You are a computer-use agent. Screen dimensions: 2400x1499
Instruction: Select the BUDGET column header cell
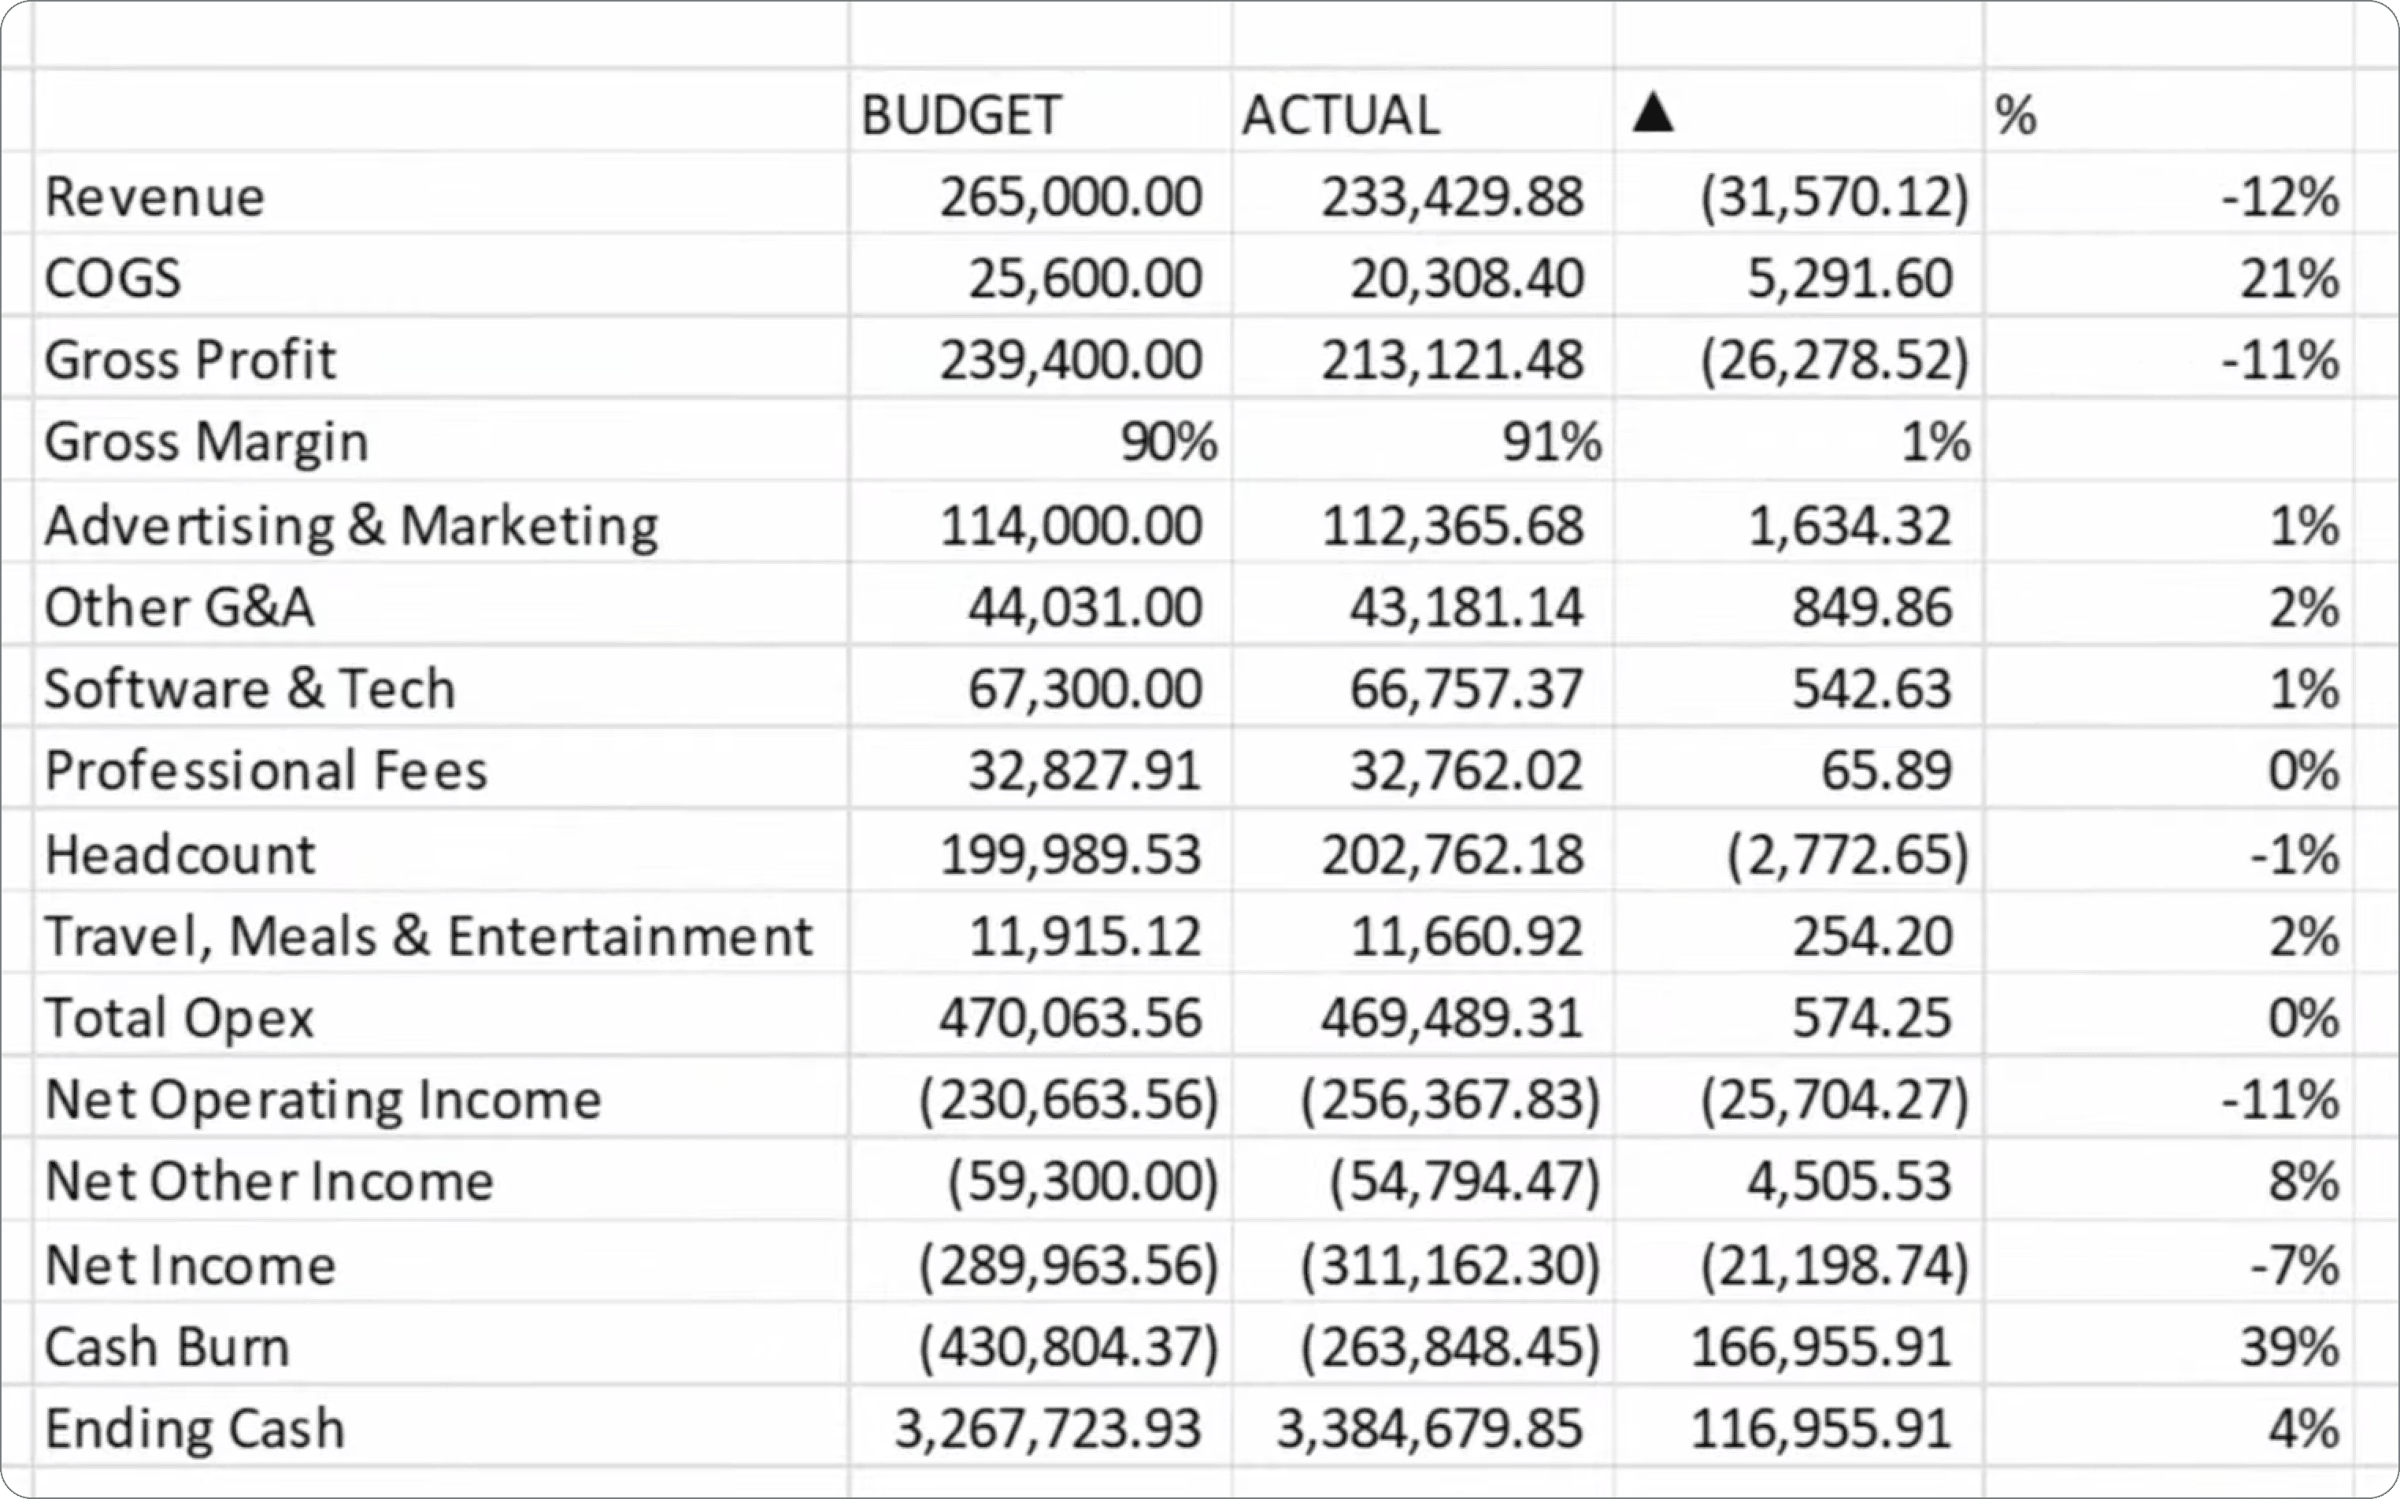pos(1040,111)
